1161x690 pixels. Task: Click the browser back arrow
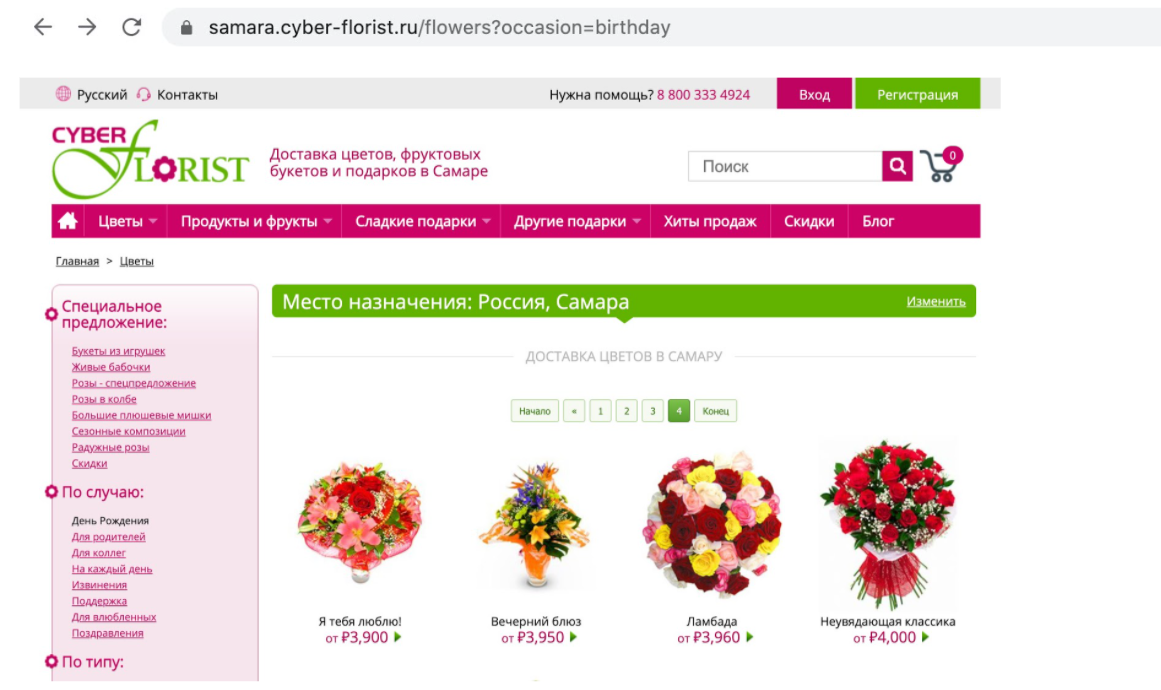tap(43, 28)
